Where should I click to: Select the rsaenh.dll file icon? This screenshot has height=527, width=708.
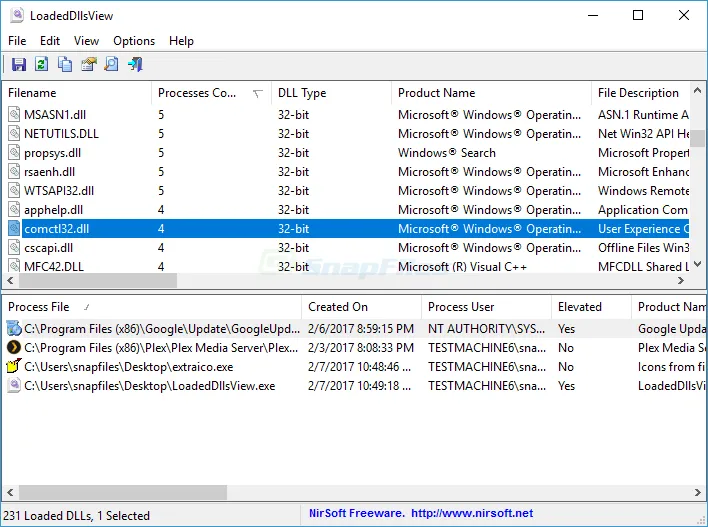click(14, 172)
